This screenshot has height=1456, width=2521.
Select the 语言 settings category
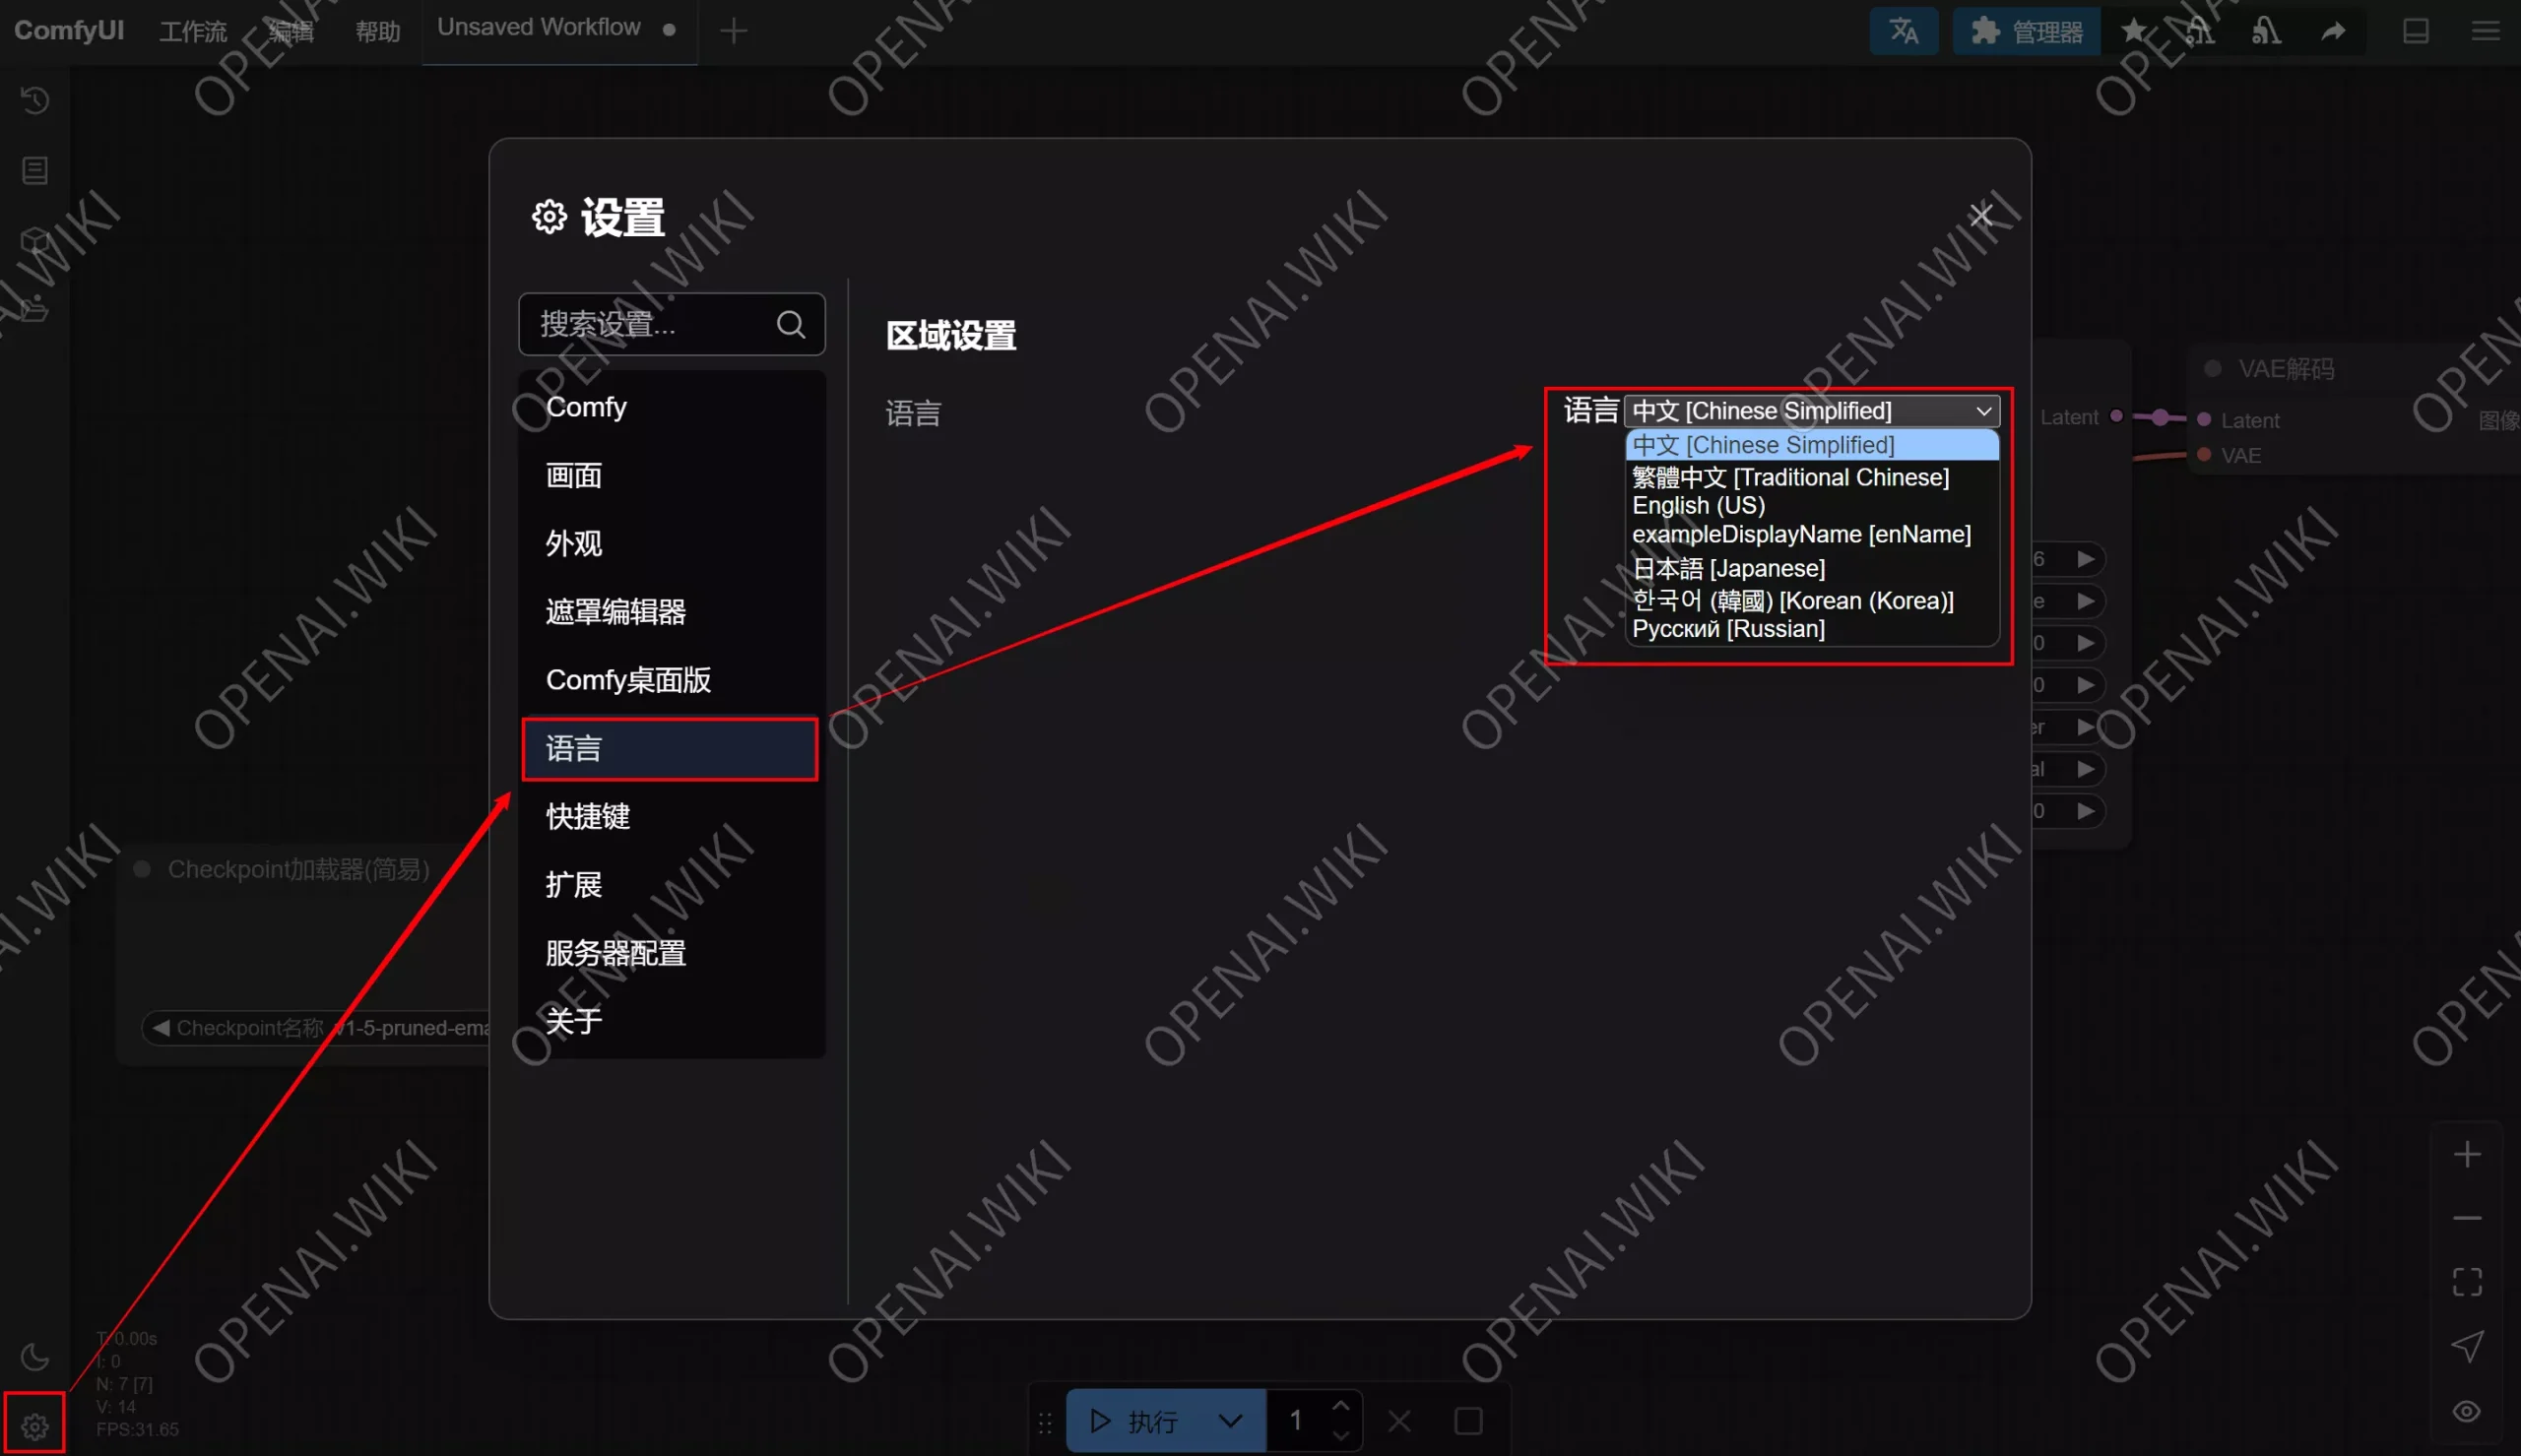[x=670, y=749]
